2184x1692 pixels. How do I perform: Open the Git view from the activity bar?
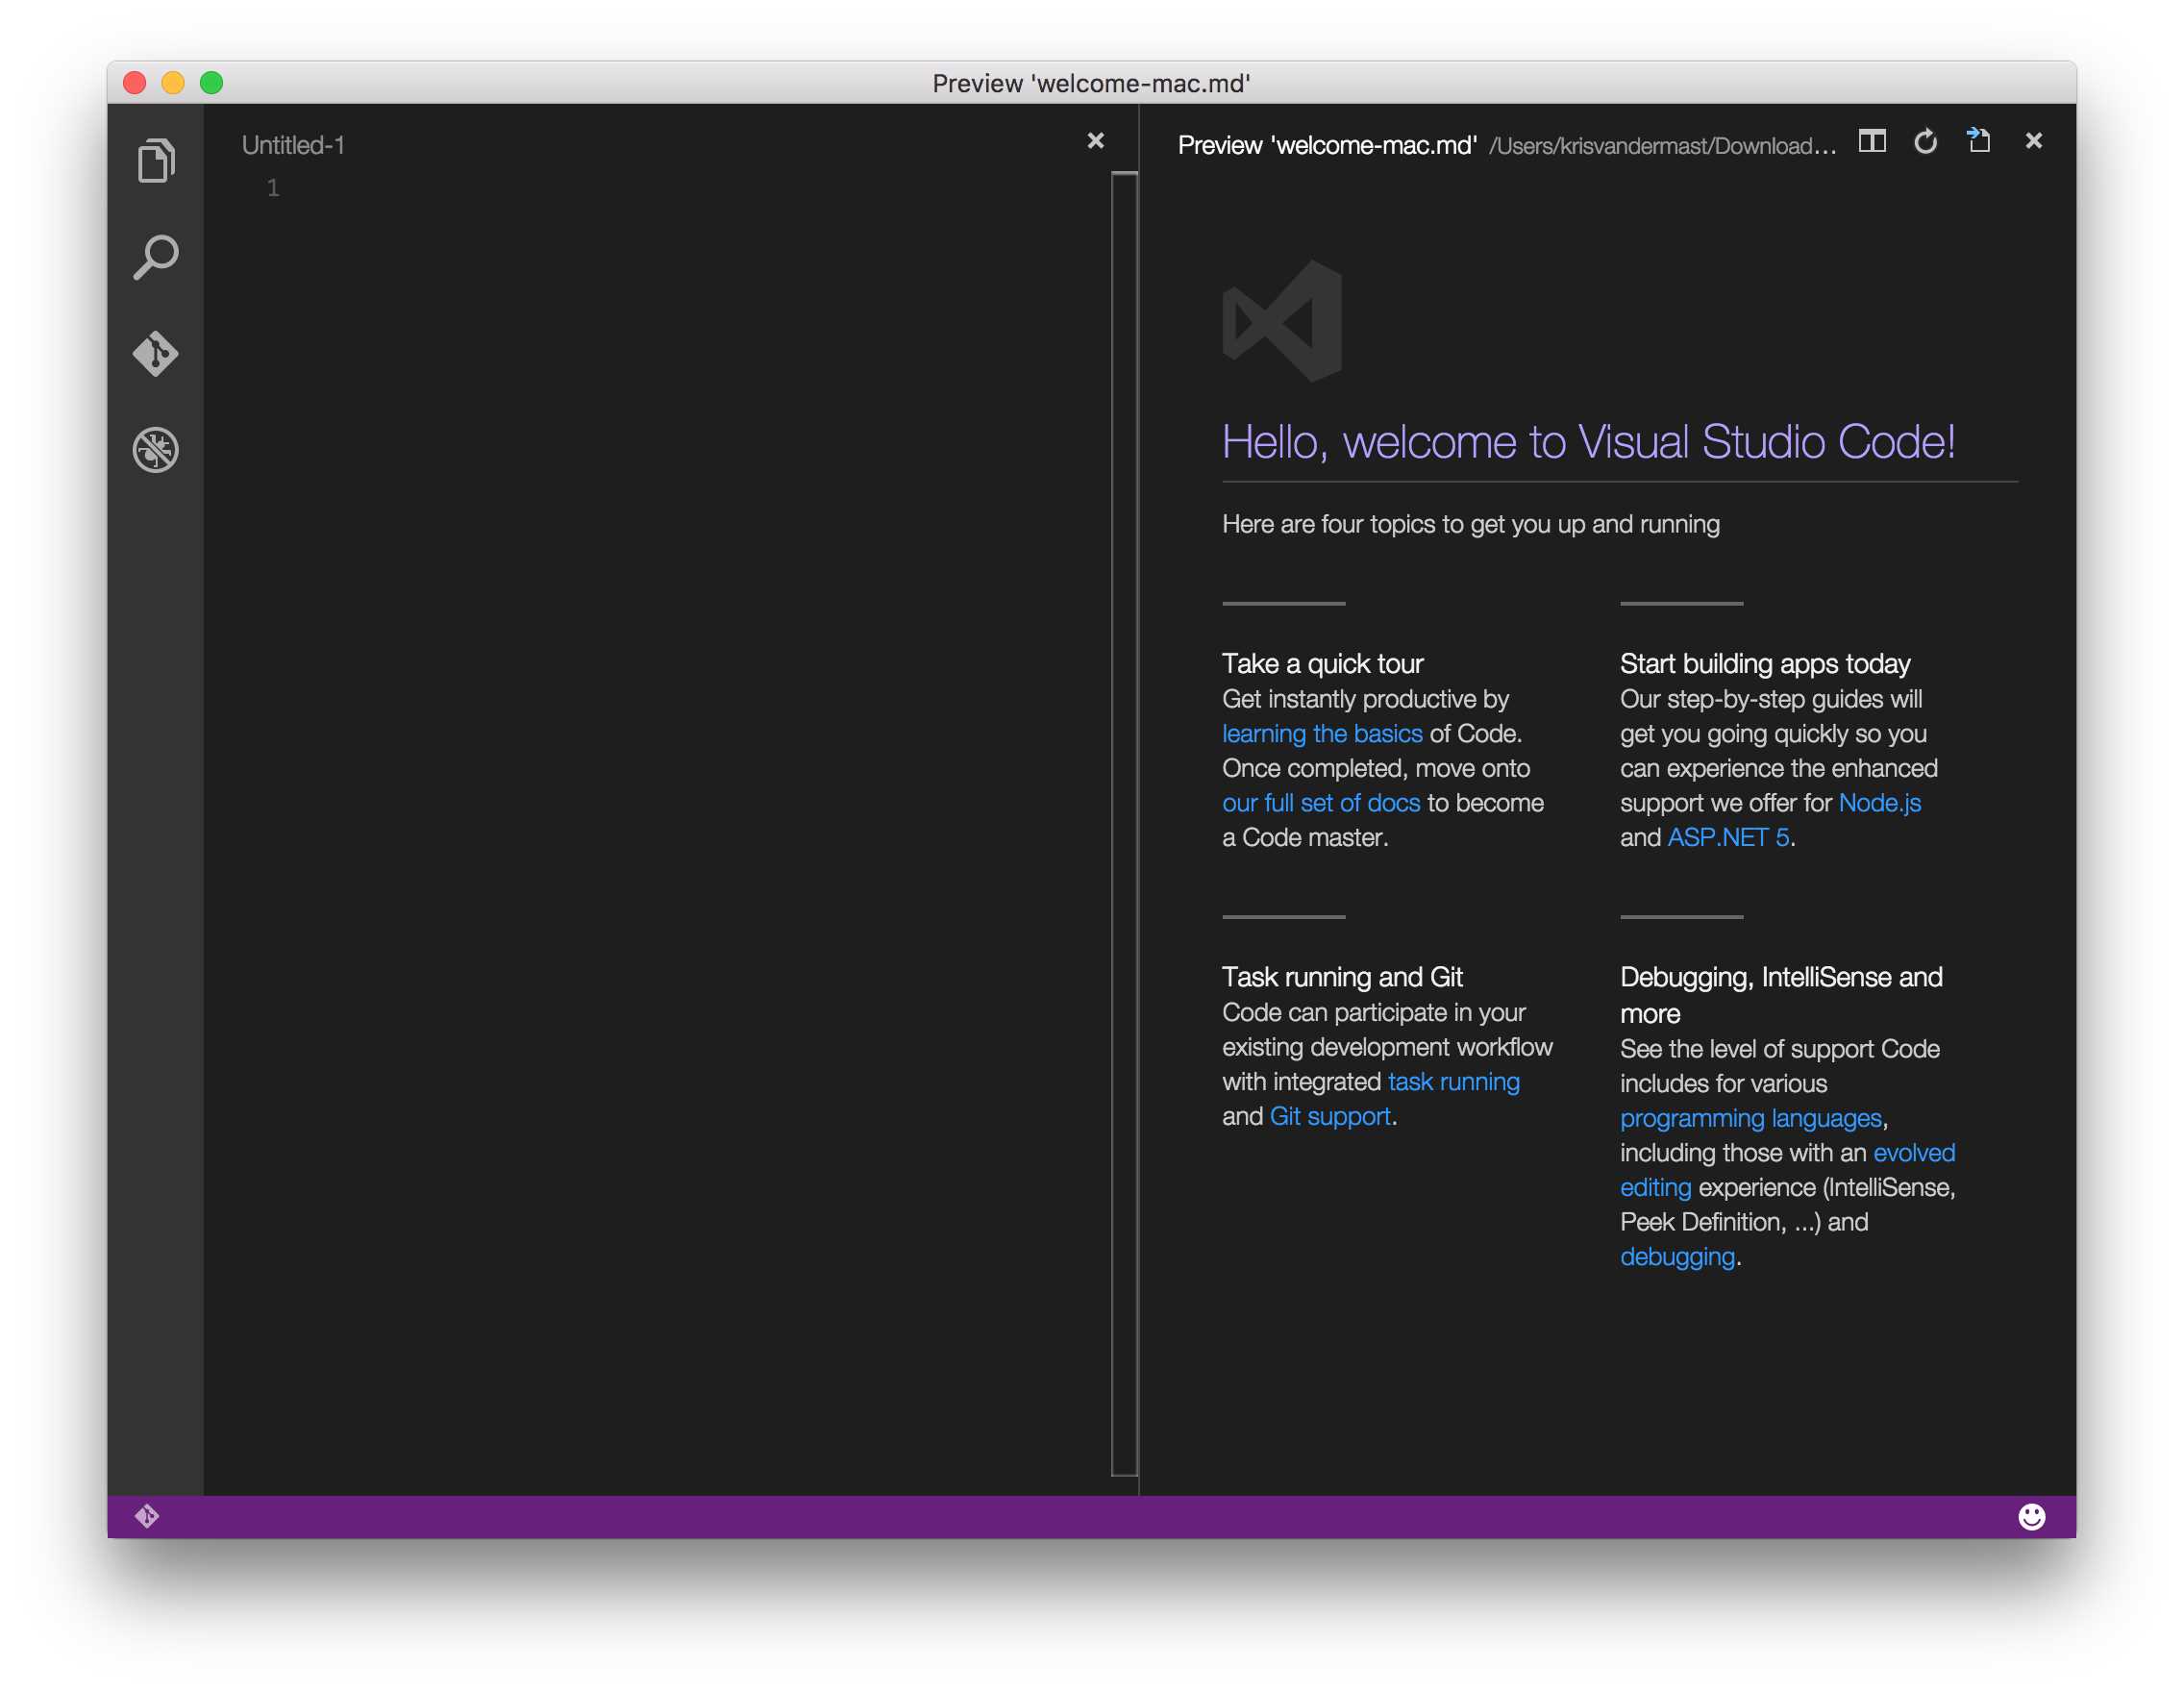click(155, 353)
